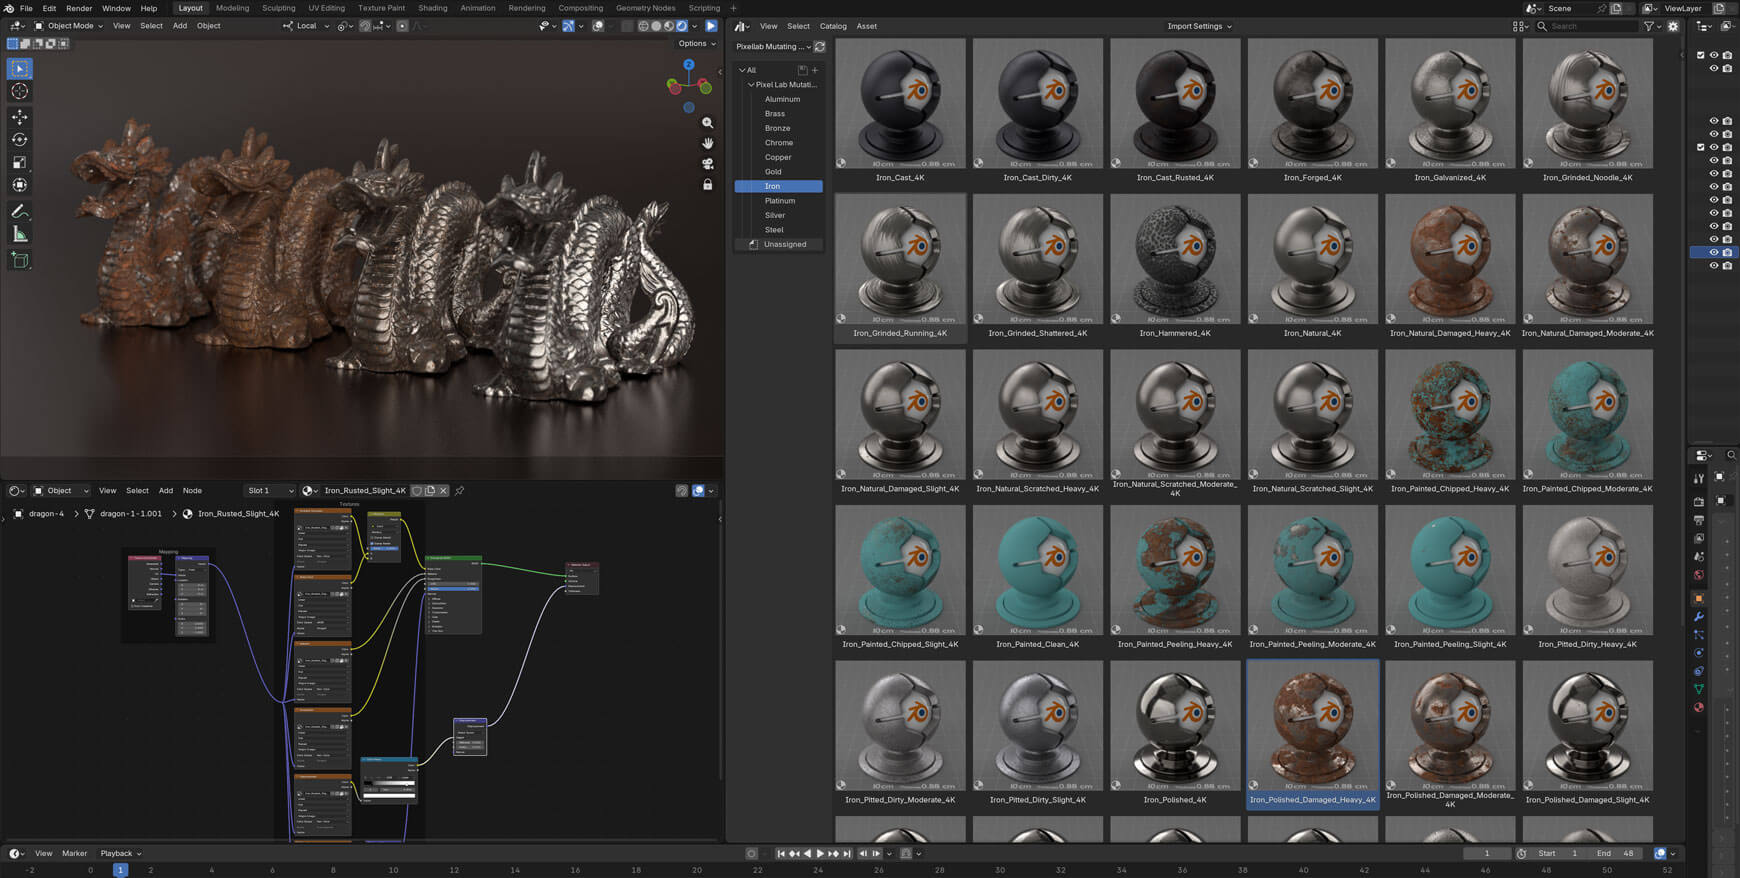Image resolution: width=1740 pixels, height=878 pixels.
Task: Click the Marker button in timeline
Action: point(75,854)
